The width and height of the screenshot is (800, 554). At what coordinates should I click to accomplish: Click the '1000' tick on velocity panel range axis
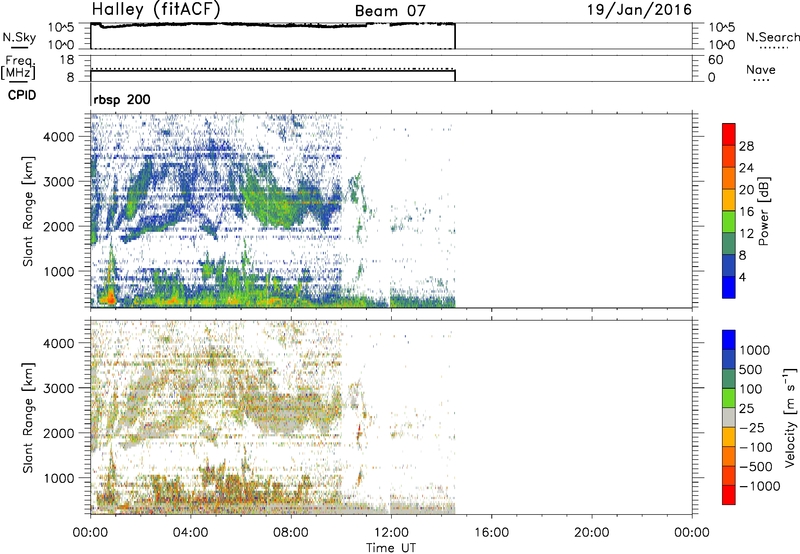click(x=59, y=478)
